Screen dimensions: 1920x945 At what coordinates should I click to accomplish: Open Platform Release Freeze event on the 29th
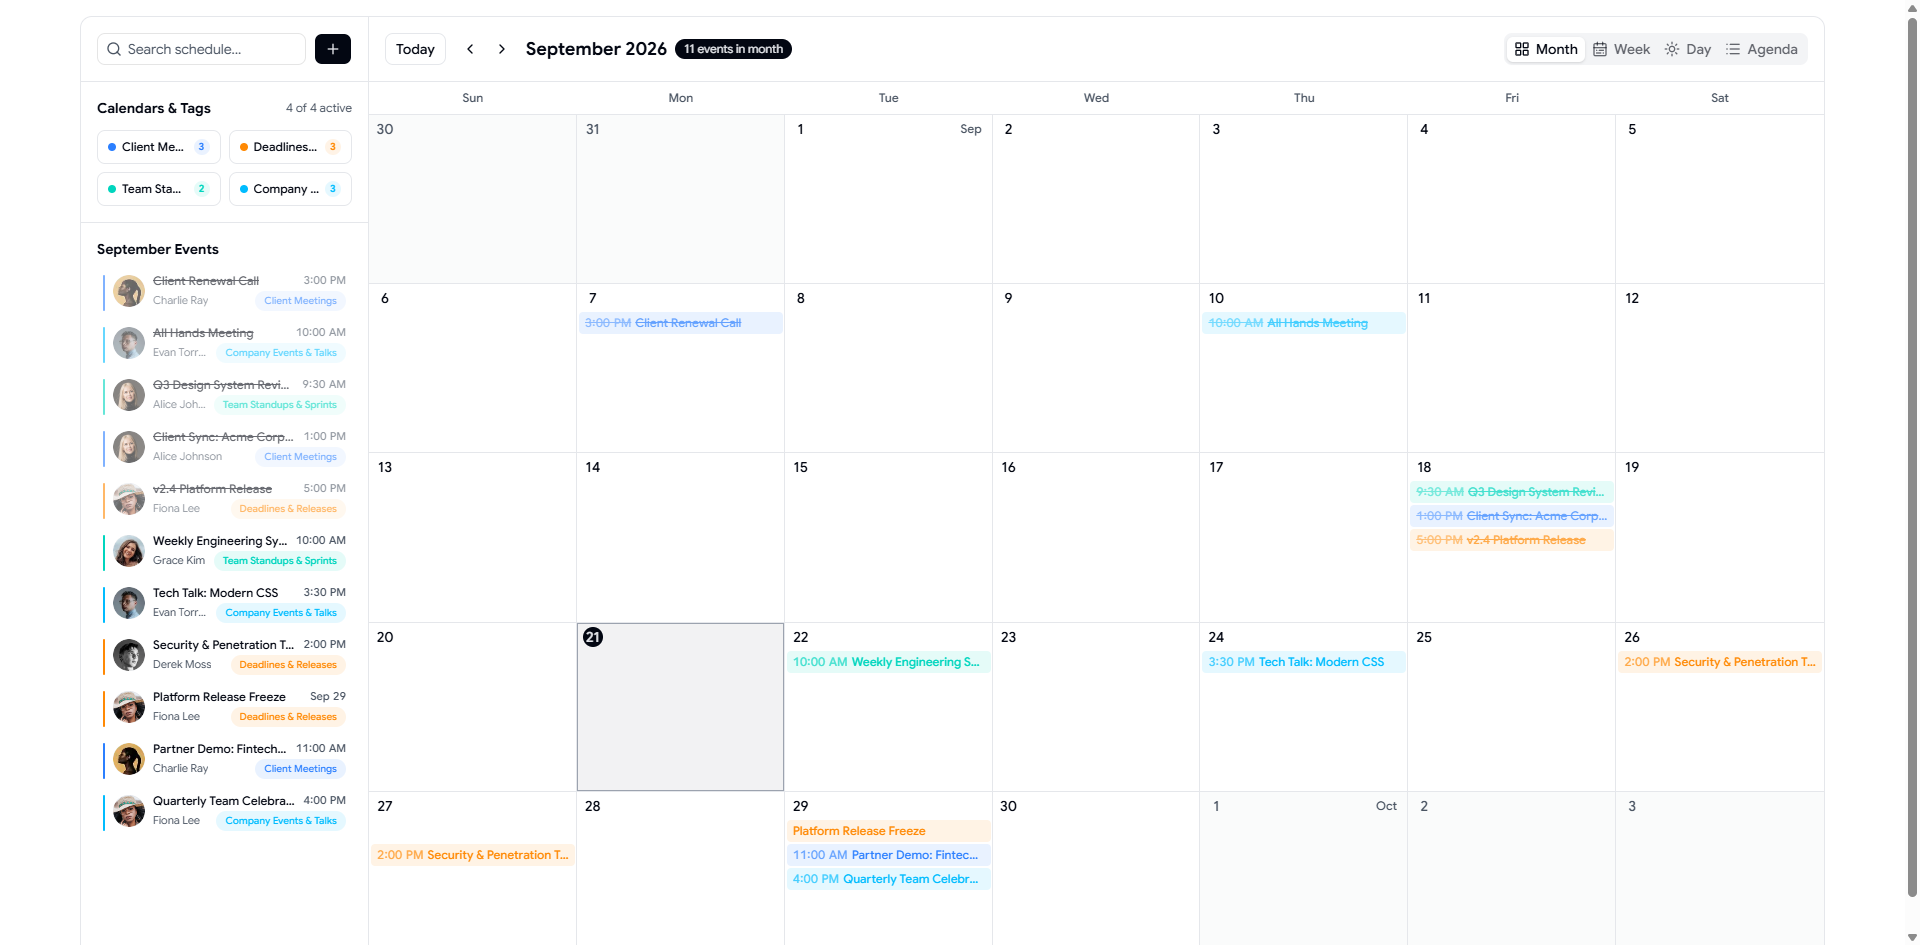coord(888,831)
